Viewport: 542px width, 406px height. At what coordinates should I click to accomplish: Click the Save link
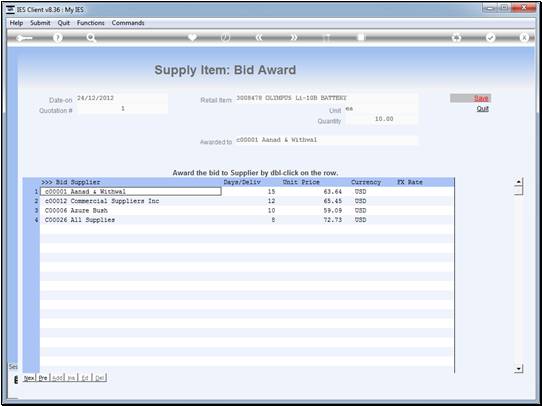(x=481, y=98)
